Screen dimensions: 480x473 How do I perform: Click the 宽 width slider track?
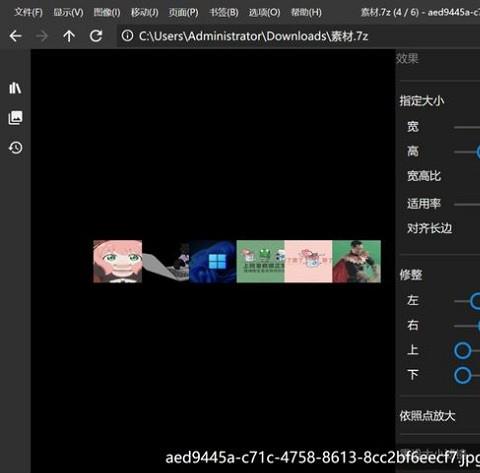tap(467, 127)
